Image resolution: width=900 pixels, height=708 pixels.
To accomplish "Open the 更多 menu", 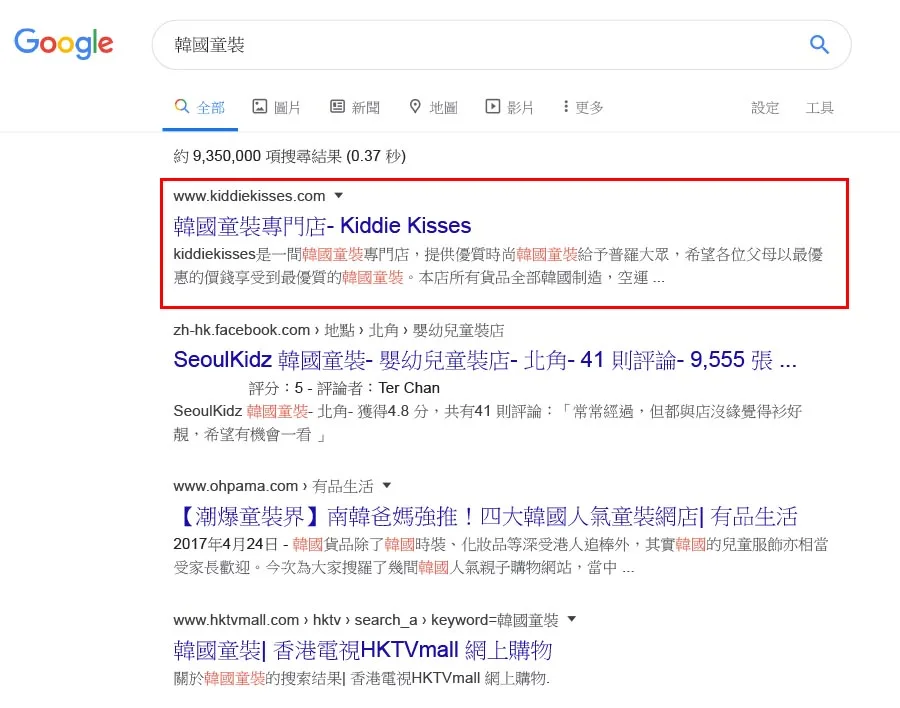I will coord(583,107).
